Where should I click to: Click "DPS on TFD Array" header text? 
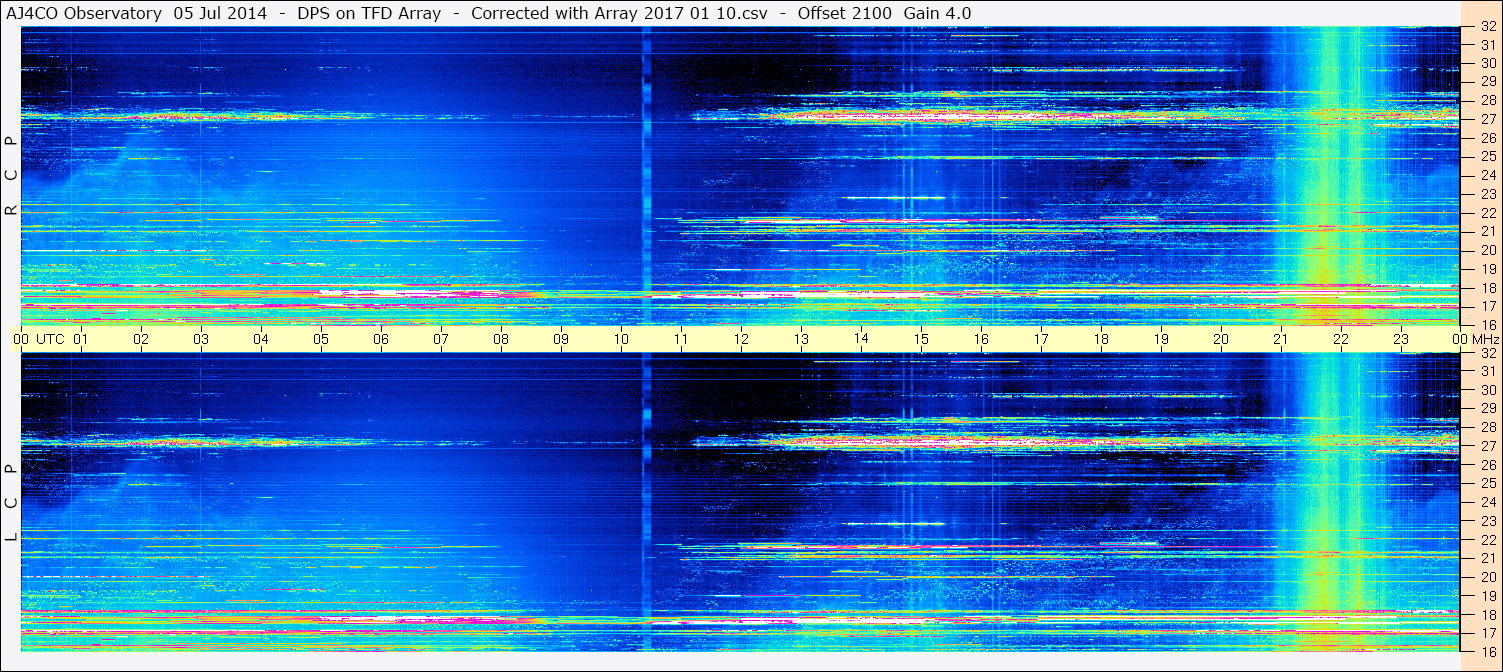(369, 13)
